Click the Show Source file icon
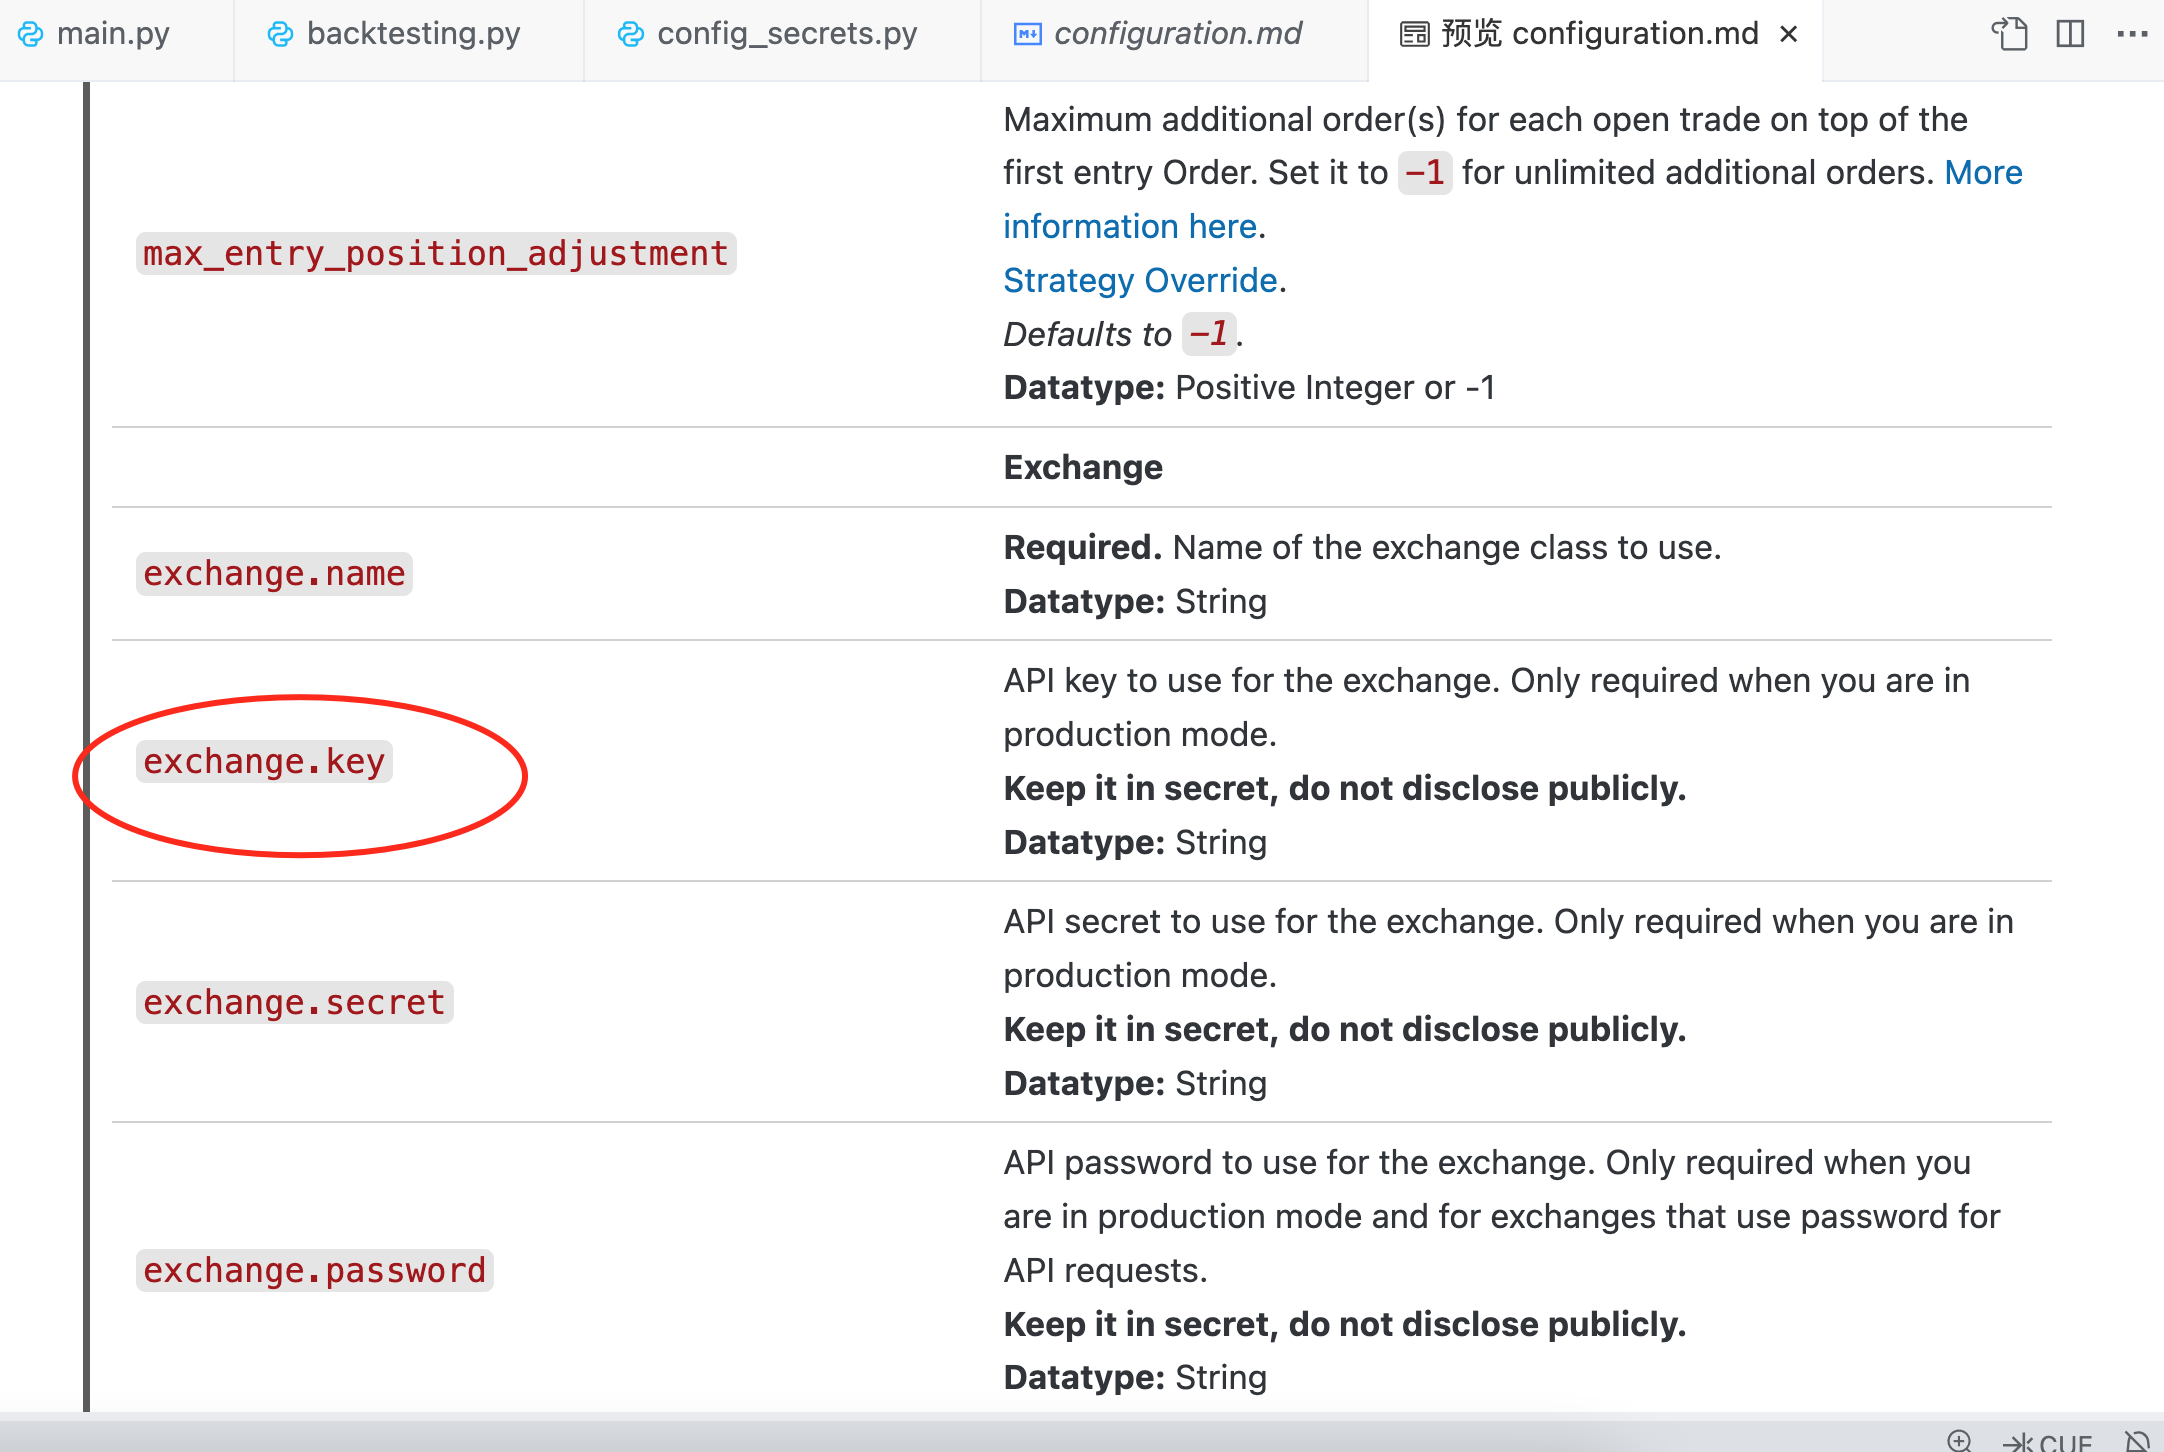Image resolution: width=2164 pixels, height=1452 pixels. point(2009,34)
